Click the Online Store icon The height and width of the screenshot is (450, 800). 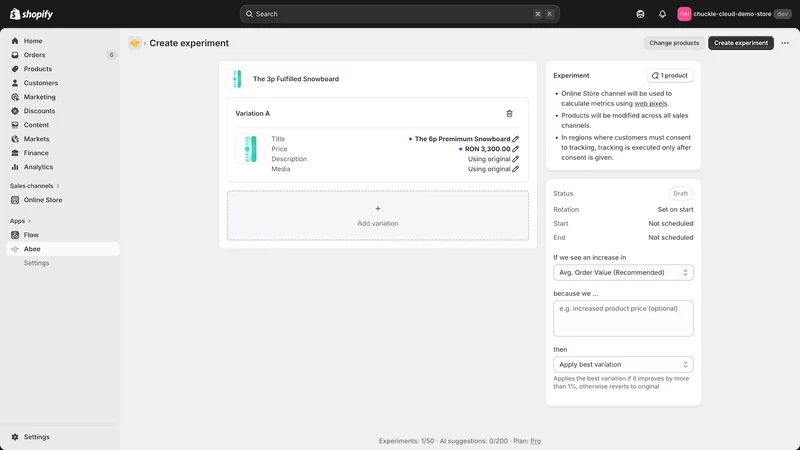coord(15,200)
